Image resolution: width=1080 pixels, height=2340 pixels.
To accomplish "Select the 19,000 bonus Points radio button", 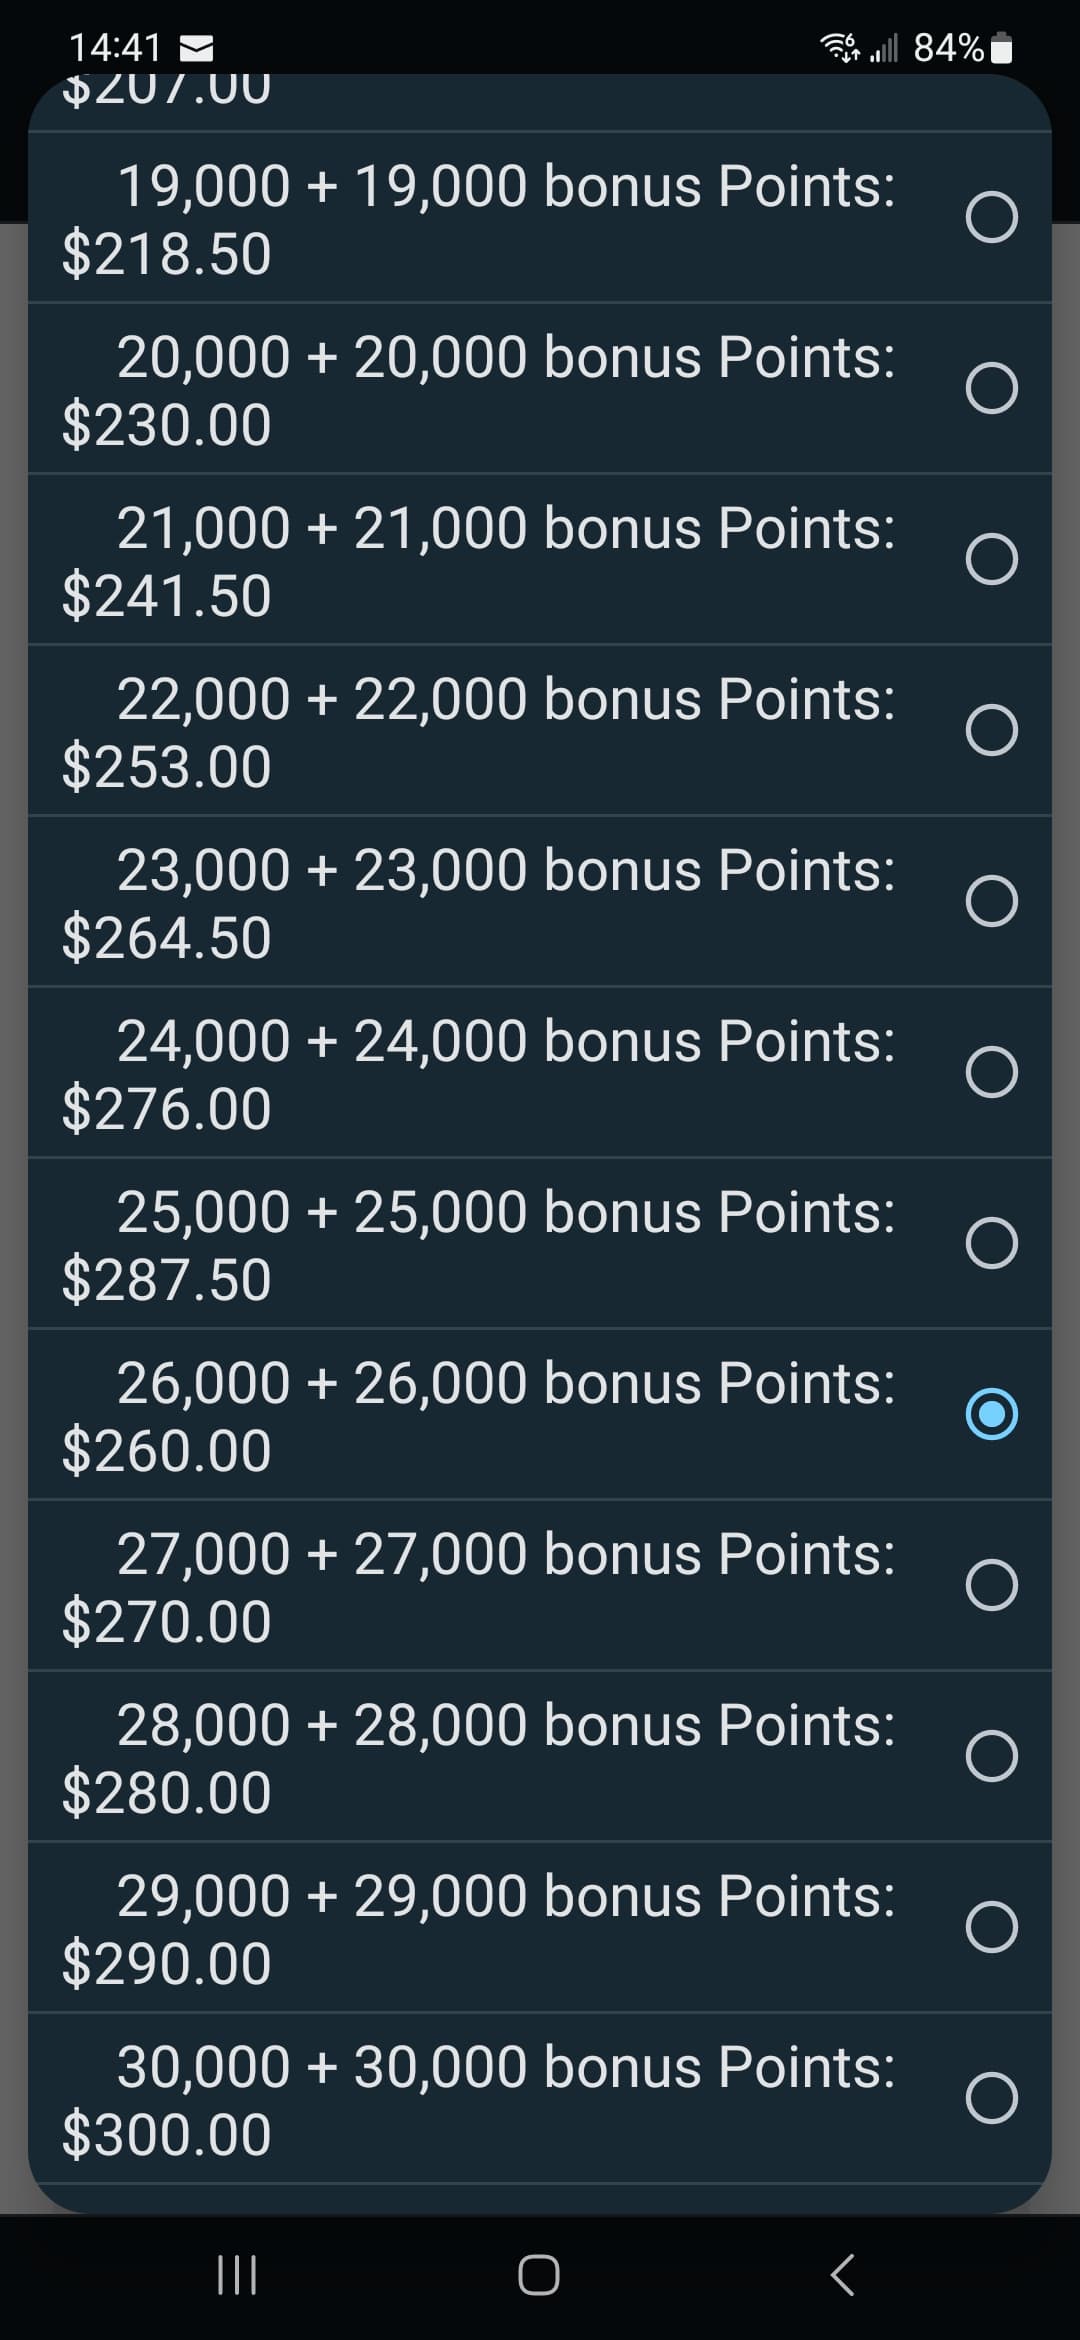I will [x=992, y=218].
